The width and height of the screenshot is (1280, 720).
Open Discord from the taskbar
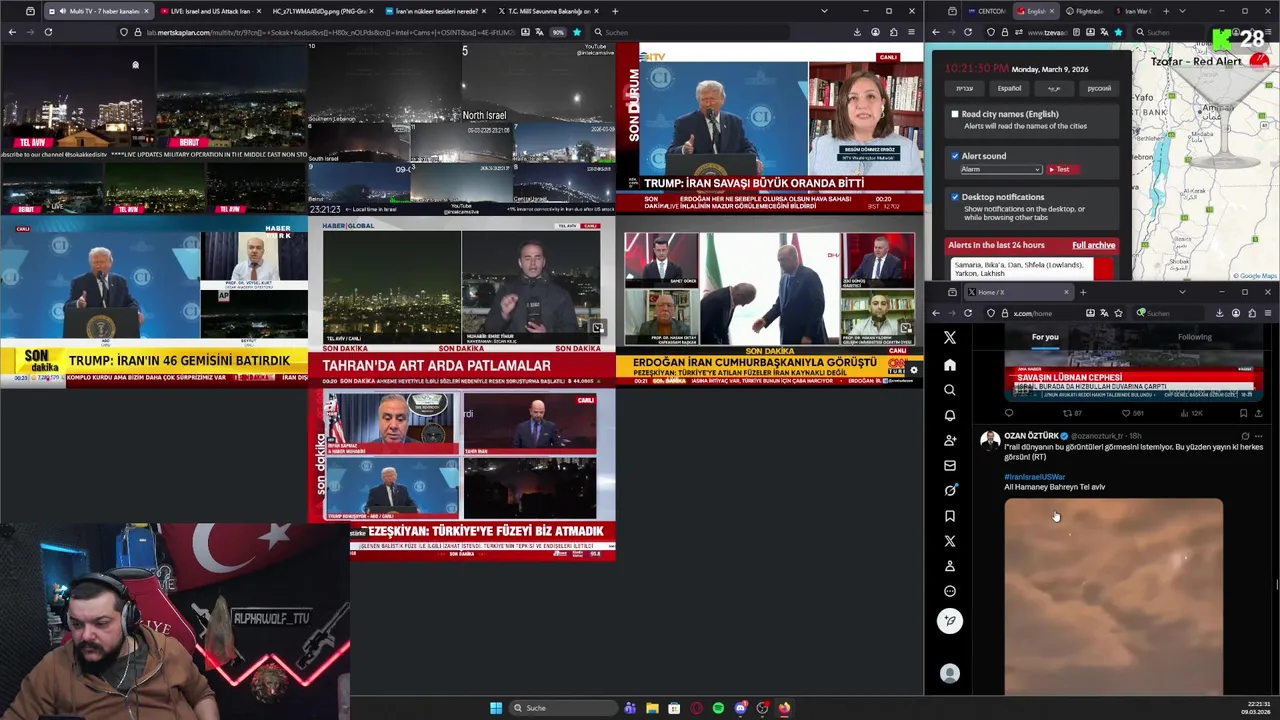(x=740, y=708)
